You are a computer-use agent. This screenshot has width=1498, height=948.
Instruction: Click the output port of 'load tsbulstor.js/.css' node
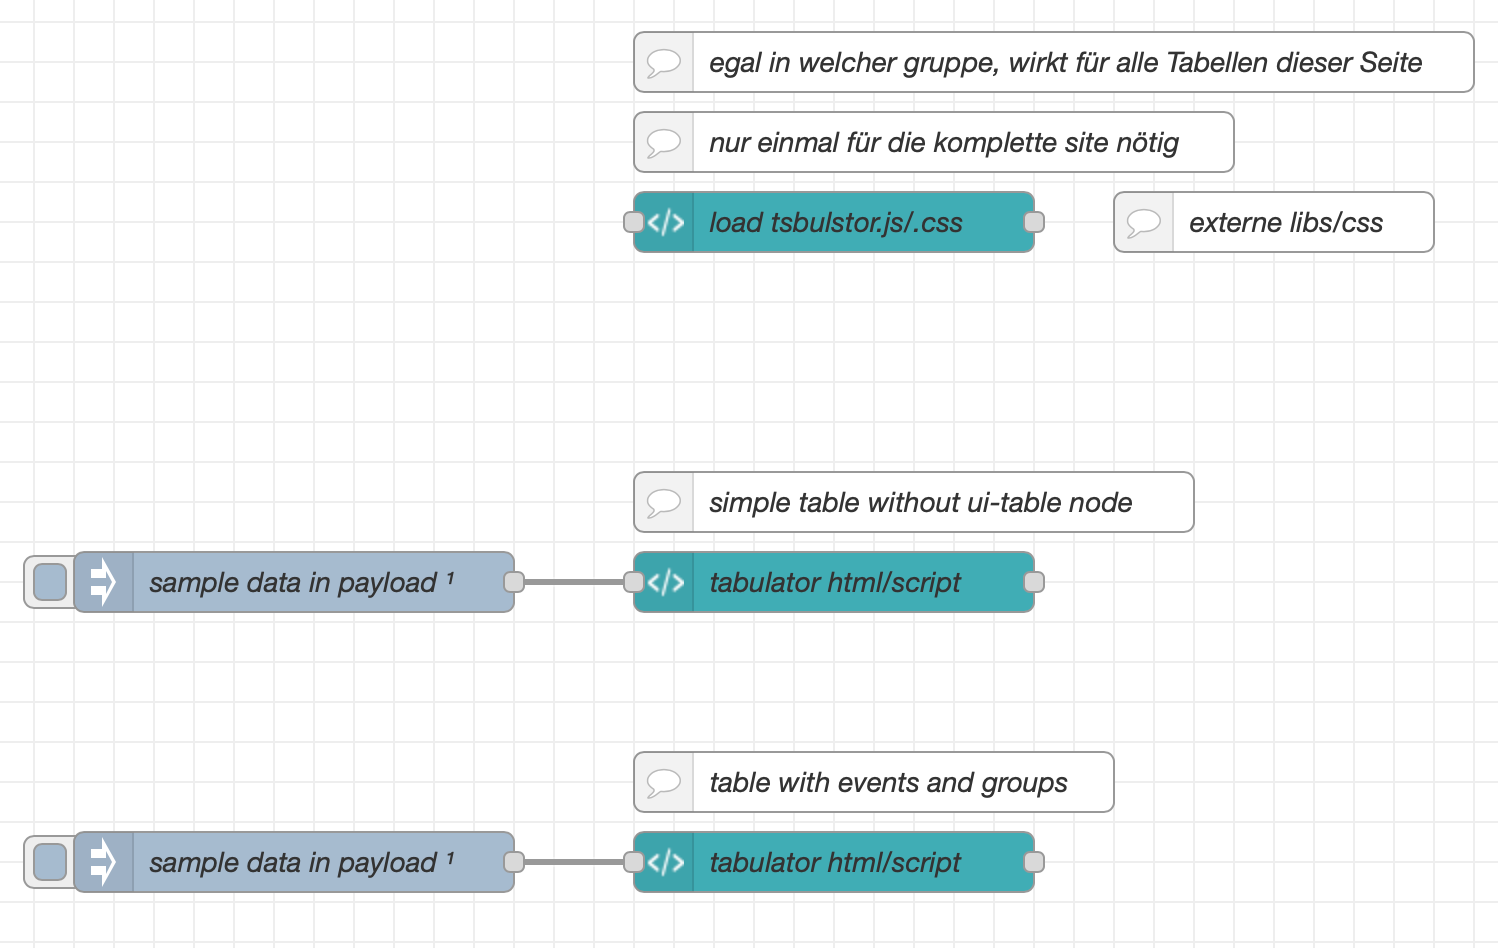point(1035,222)
